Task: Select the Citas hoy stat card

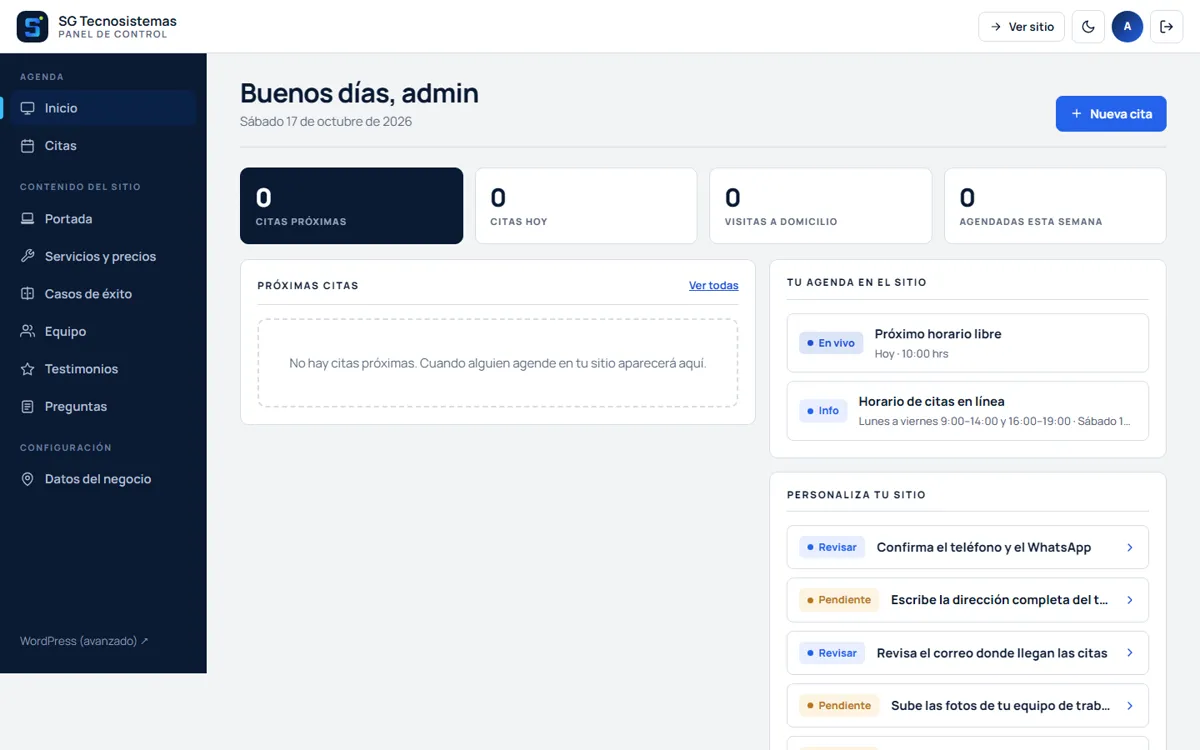Action: tap(586, 206)
